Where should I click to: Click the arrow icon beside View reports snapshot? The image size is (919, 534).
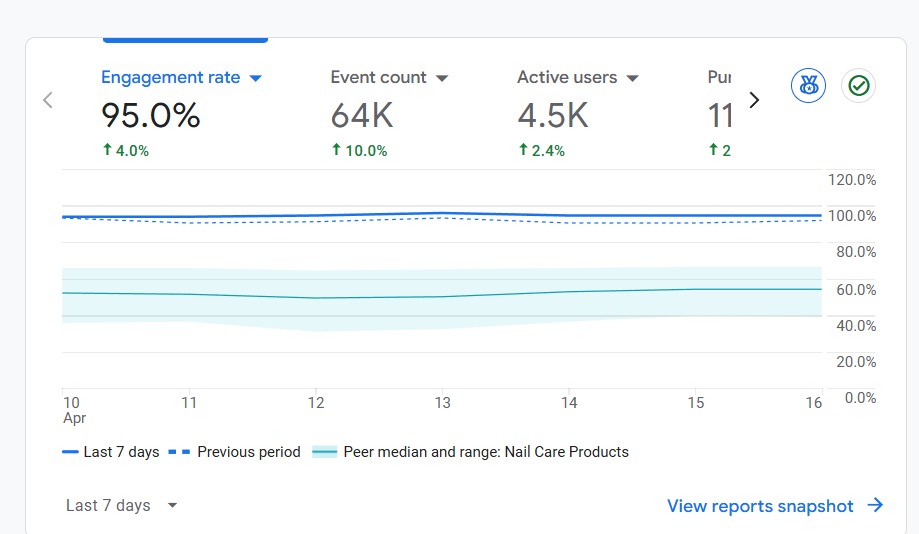[875, 506]
